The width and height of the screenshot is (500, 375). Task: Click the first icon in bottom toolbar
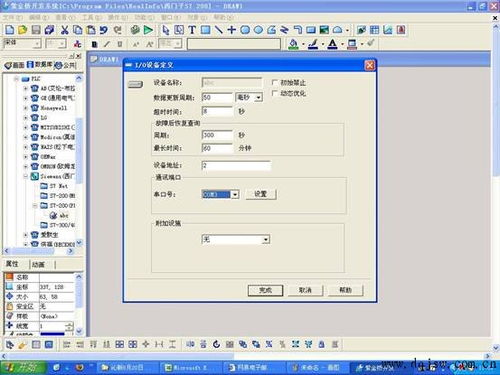tap(10, 344)
